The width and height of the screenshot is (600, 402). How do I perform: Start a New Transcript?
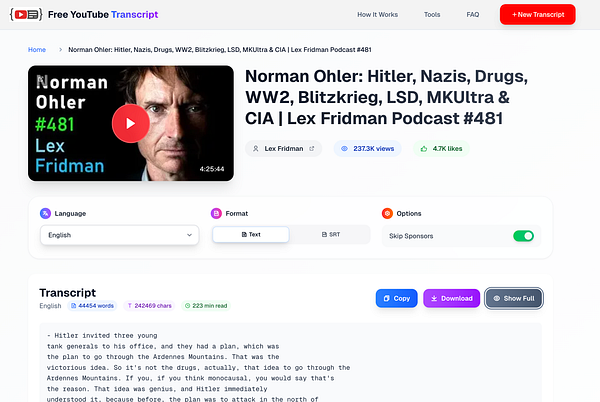pyautogui.click(x=538, y=15)
